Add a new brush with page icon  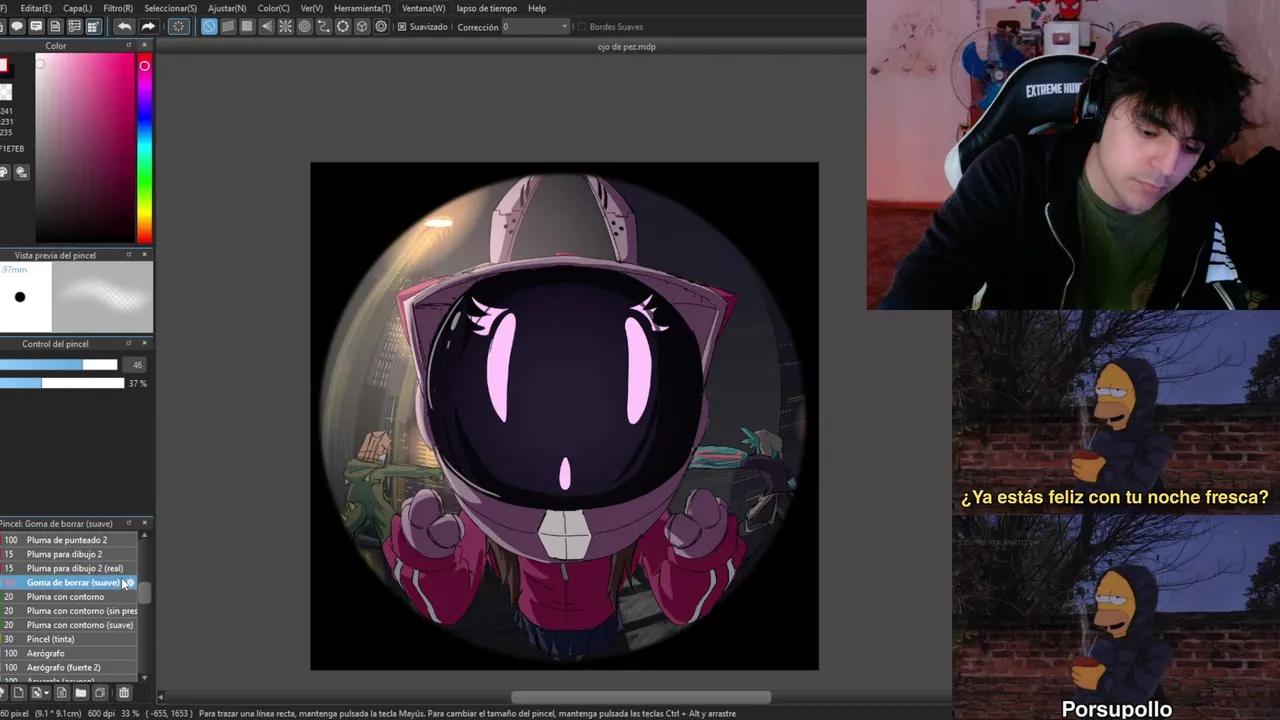[x=18, y=692]
